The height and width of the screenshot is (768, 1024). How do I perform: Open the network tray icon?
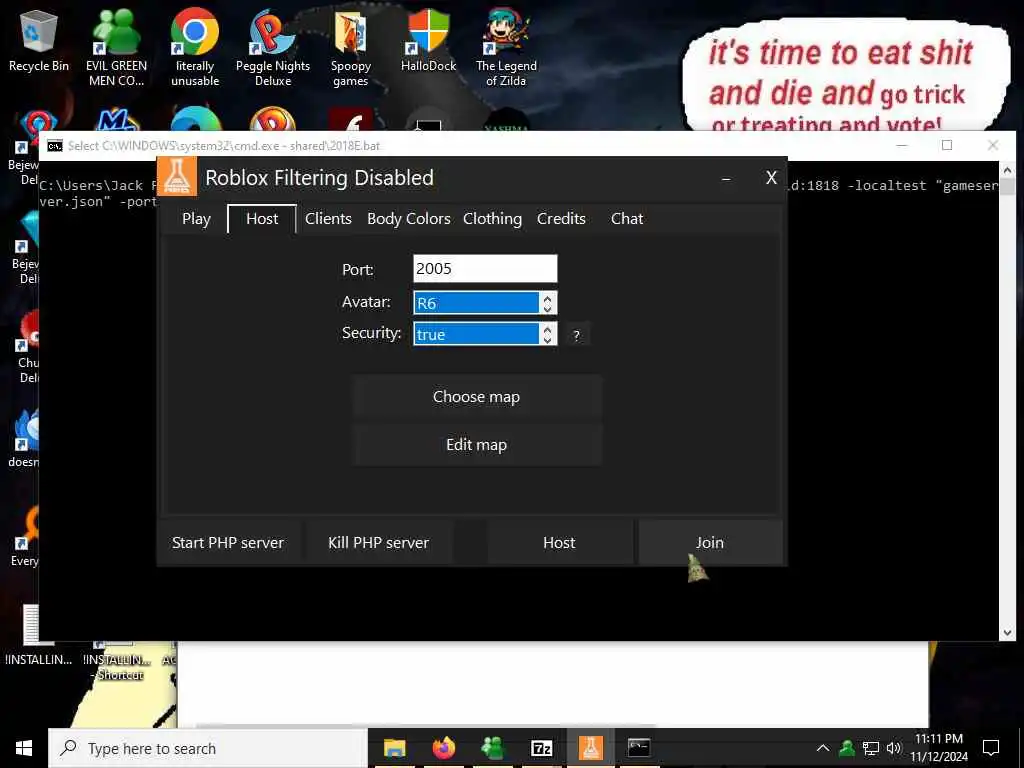871,748
